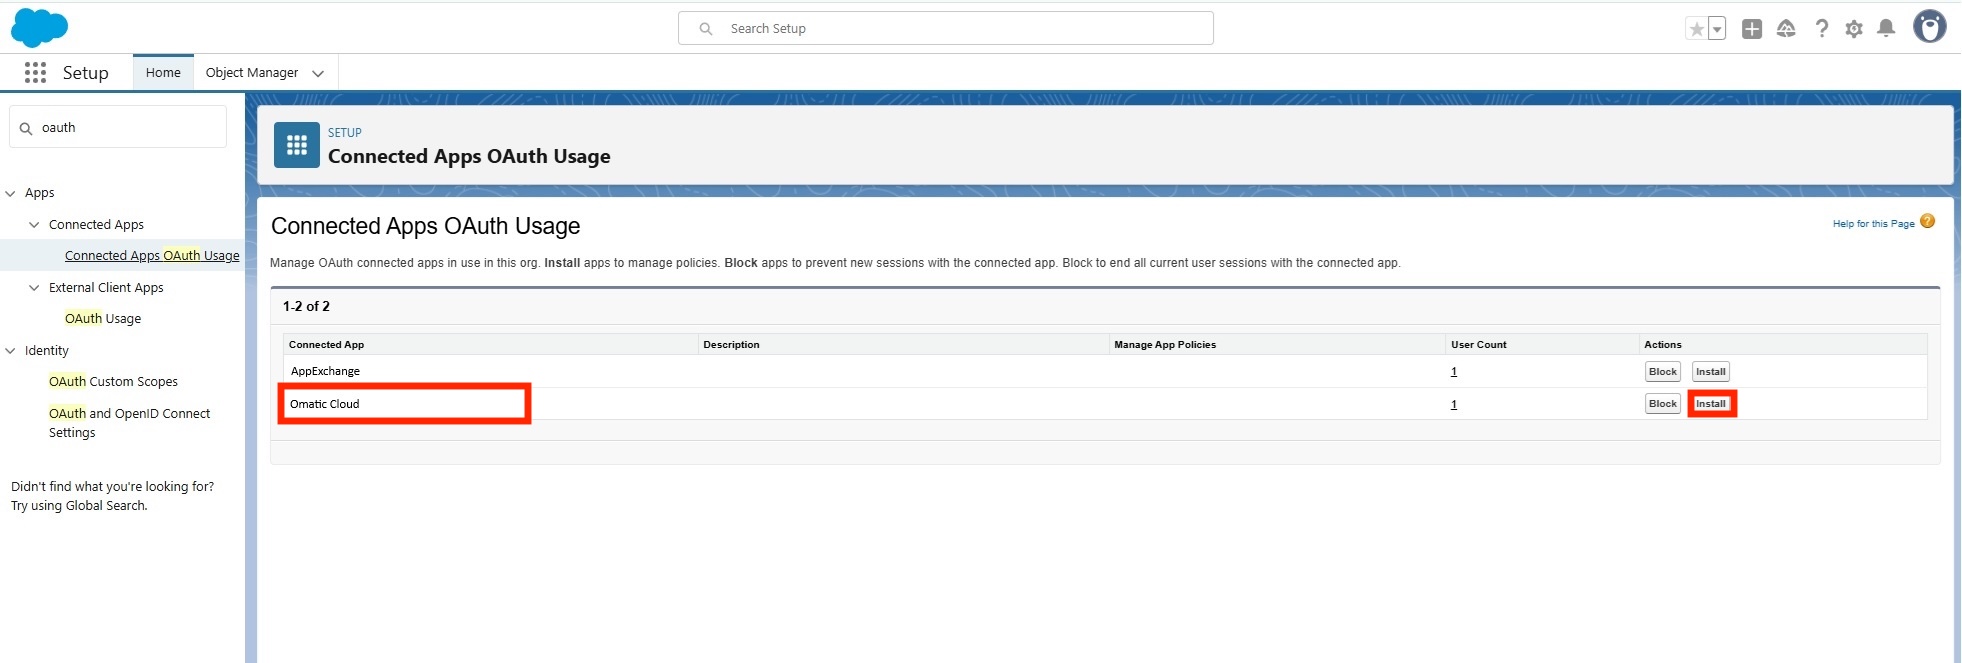Click the Actions column header
This screenshot has height=663, width=1962.
click(x=1663, y=345)
